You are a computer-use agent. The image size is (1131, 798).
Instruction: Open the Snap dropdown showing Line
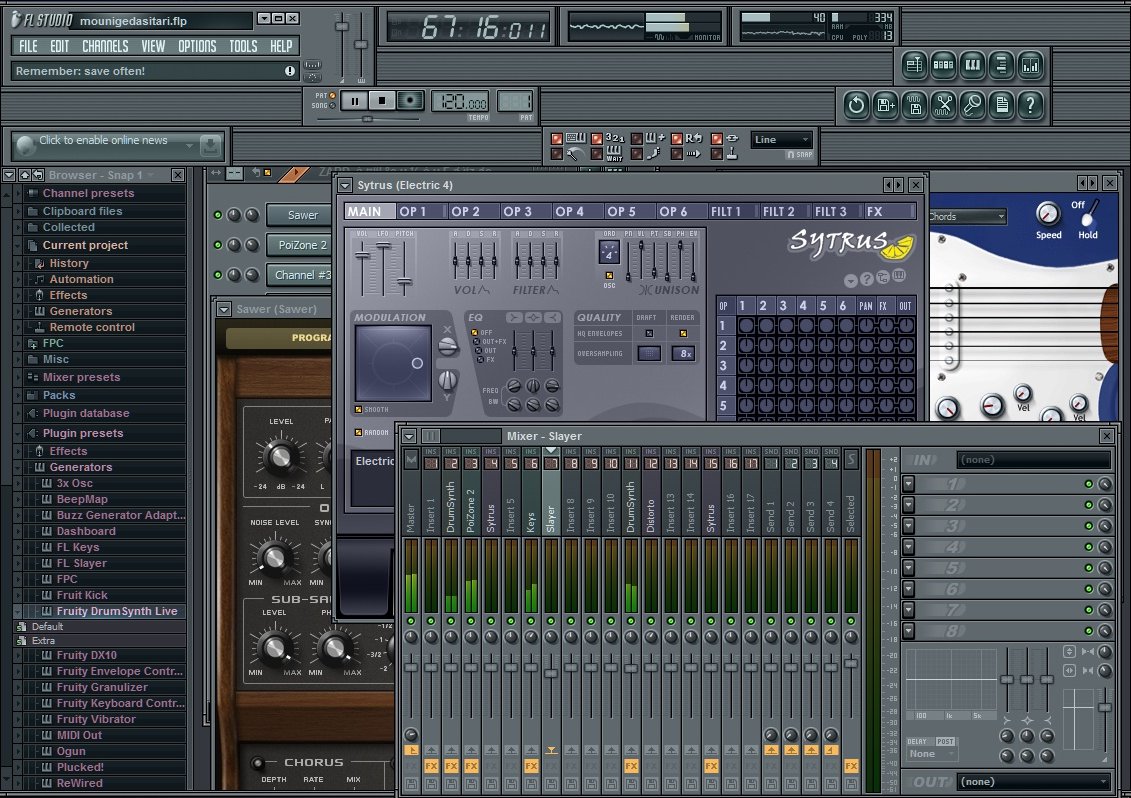782,140
